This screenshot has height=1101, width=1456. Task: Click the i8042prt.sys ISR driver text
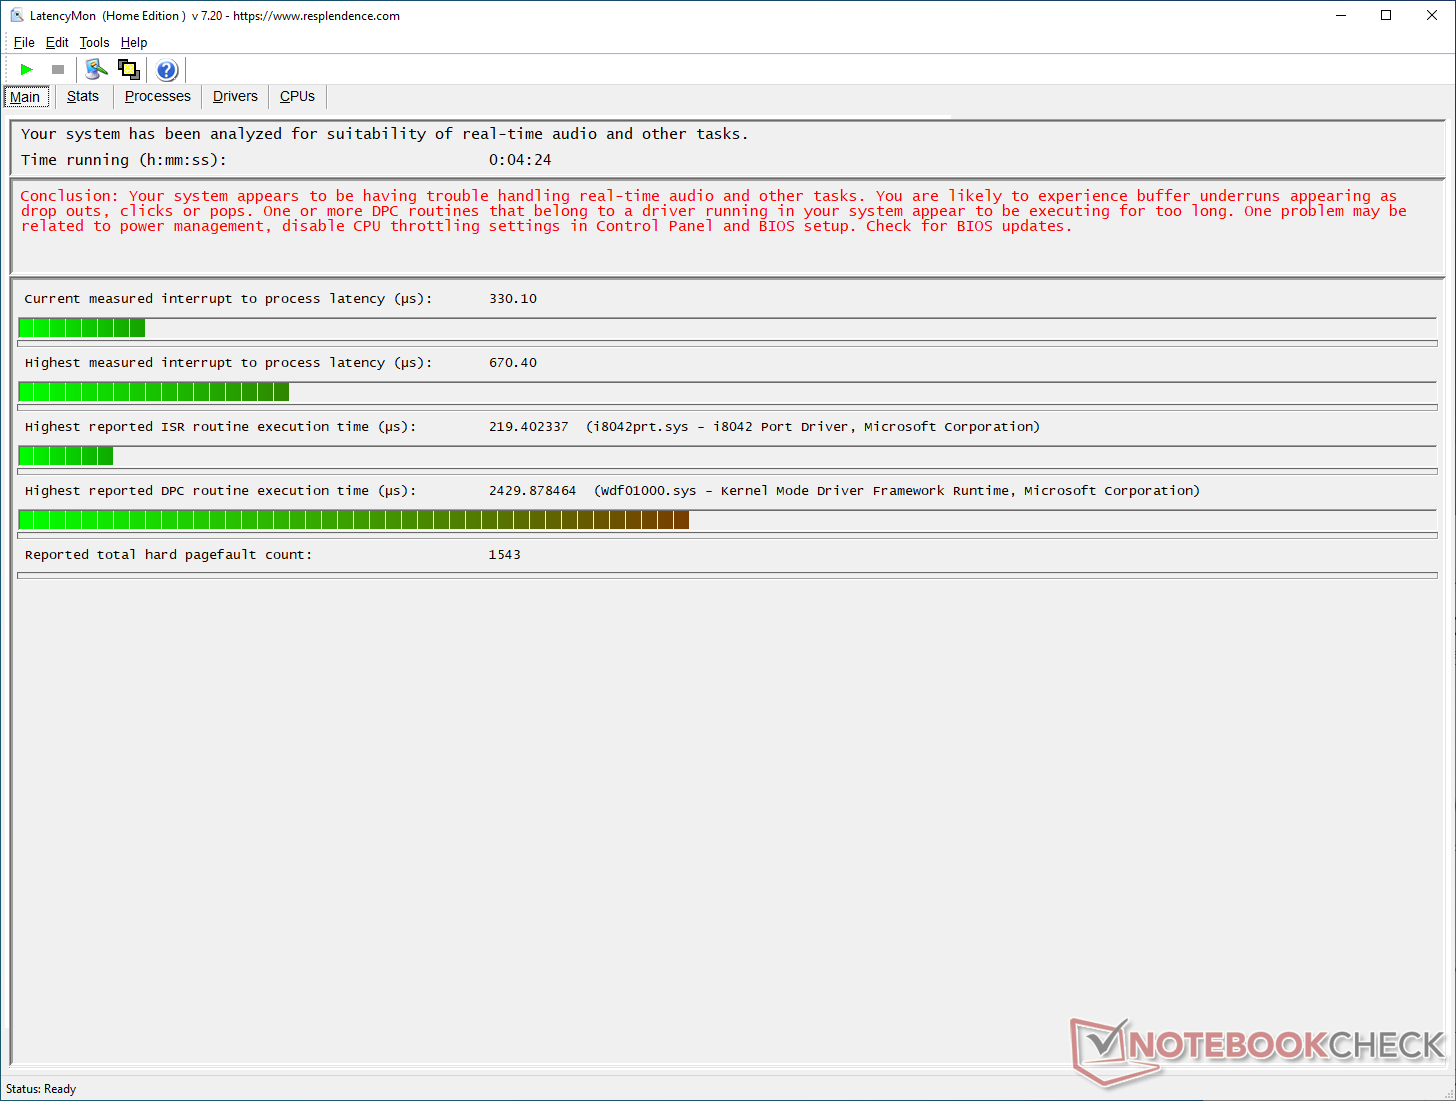813,427
